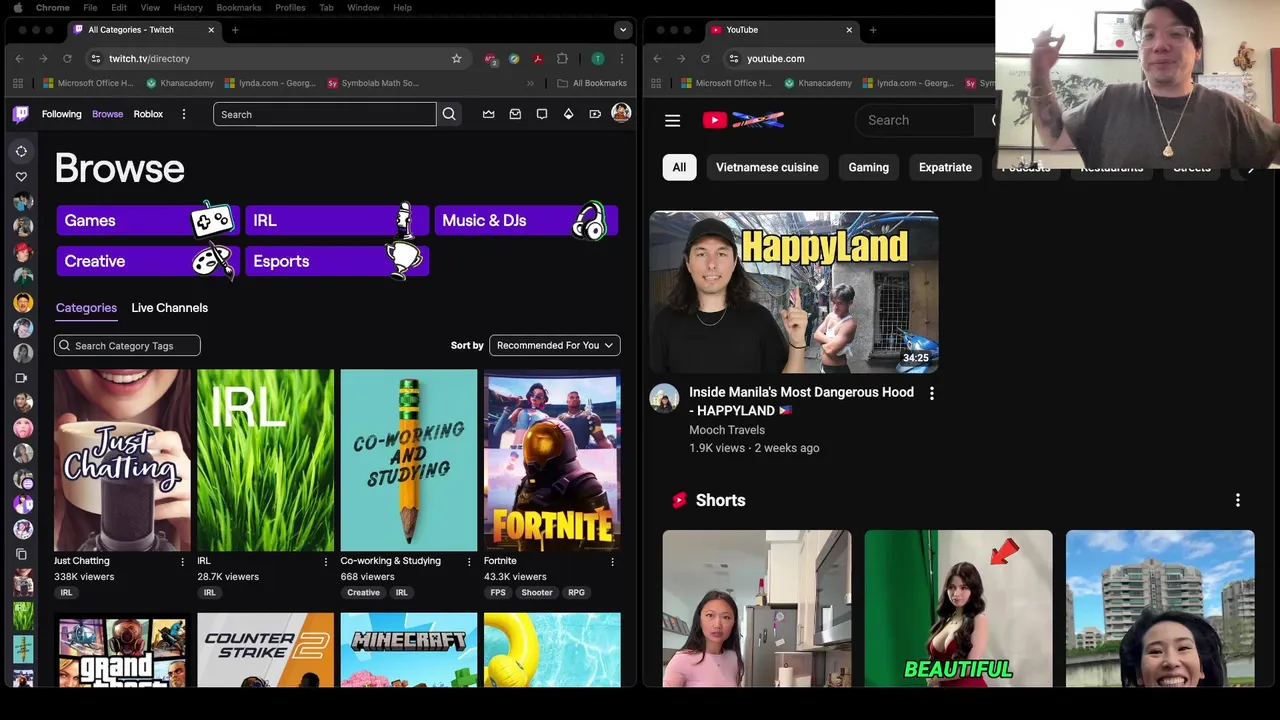Select the Gaming filter chip on YouTube

point(868,167)
